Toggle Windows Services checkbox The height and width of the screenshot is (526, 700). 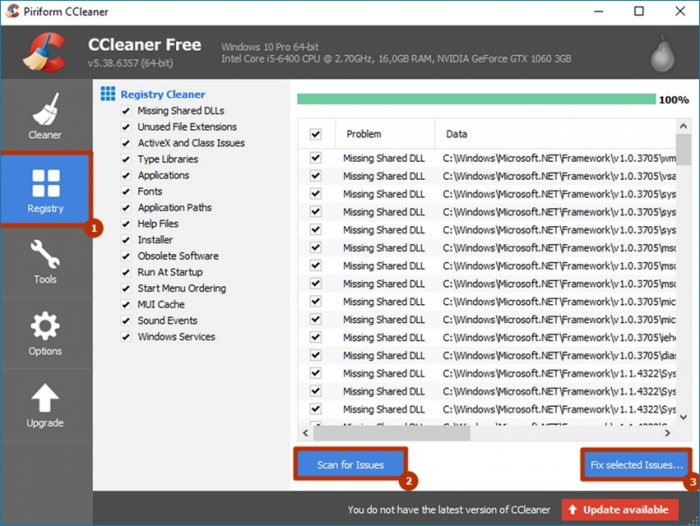pos(126,337)
